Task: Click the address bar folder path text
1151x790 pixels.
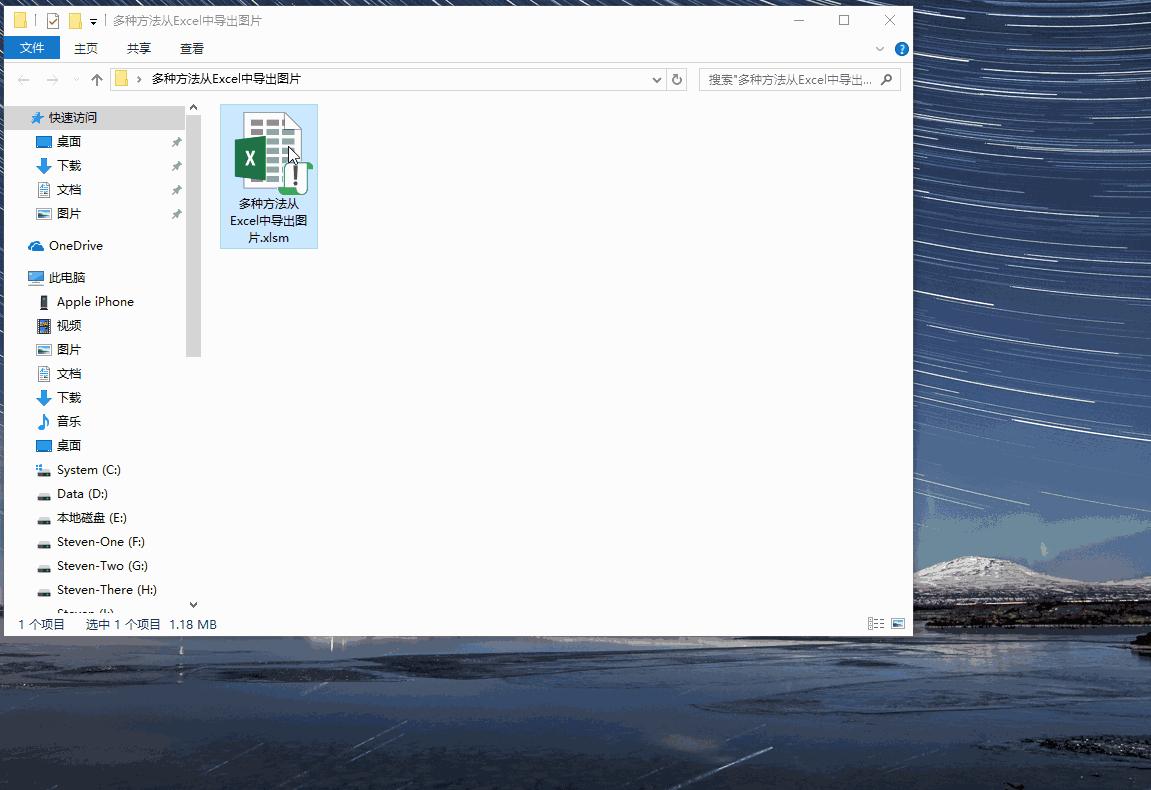Action: coord(226,79)
